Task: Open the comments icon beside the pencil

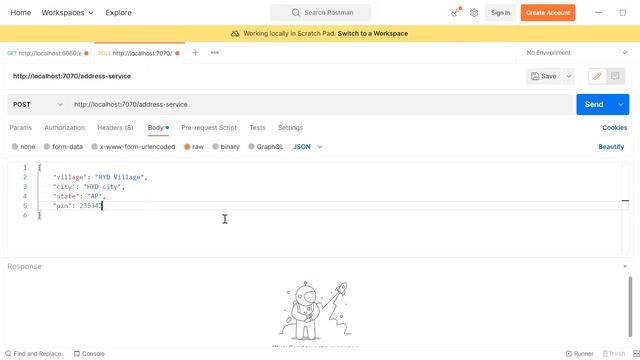Action: (x=615, y=76)
